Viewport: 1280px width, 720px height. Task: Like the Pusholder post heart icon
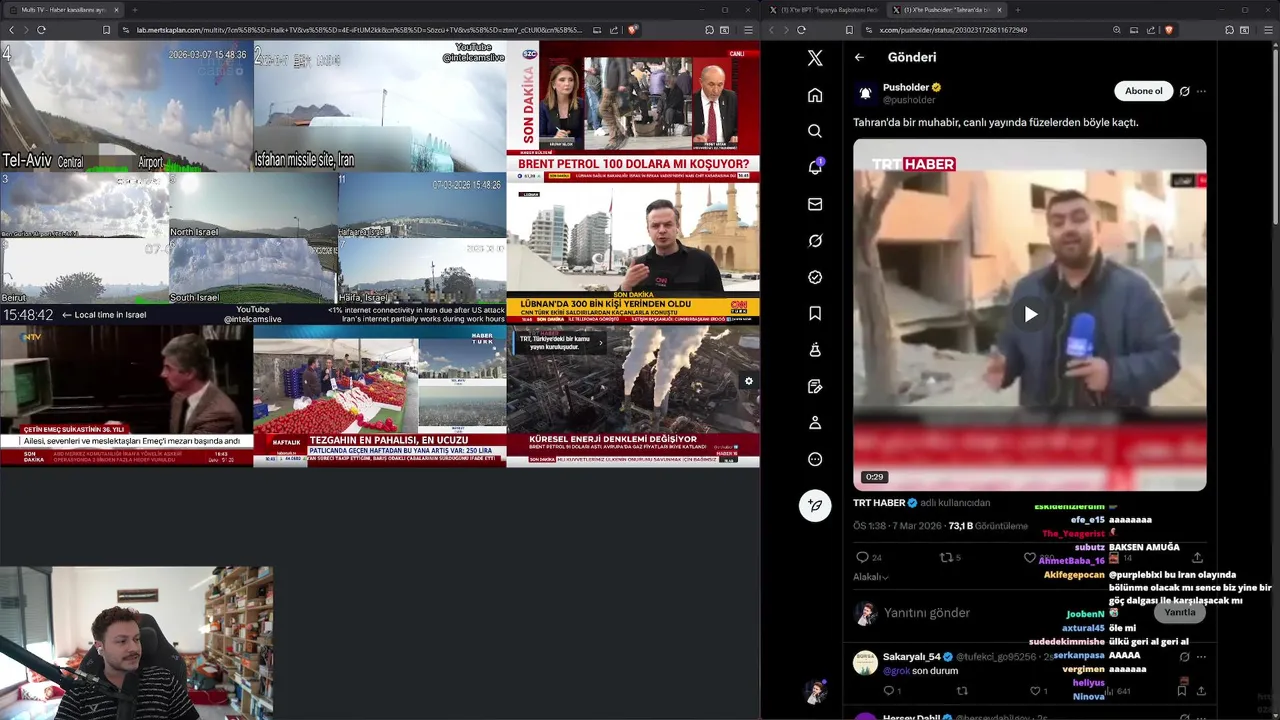[1030, 557]
